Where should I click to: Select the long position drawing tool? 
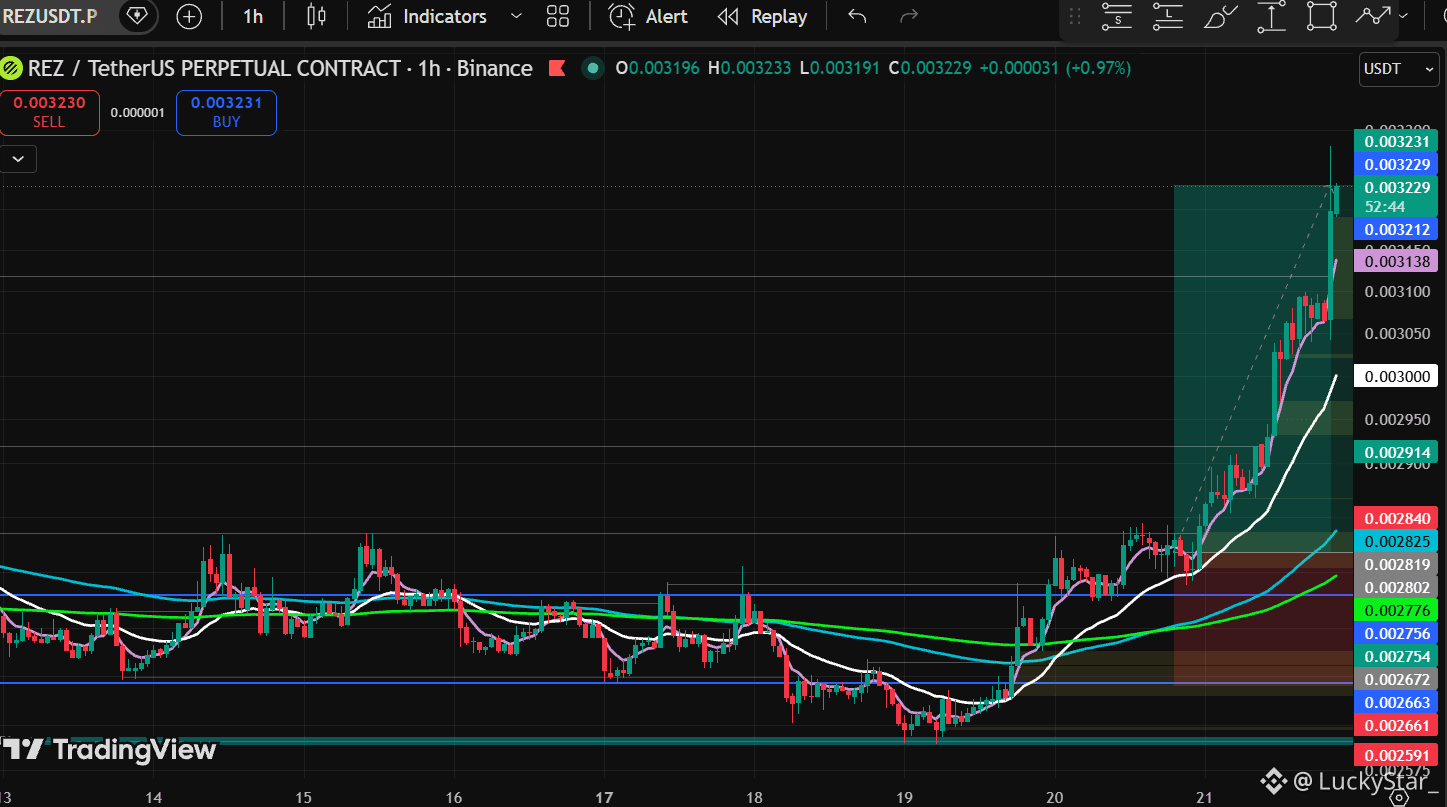click(x=1167, y=16)
